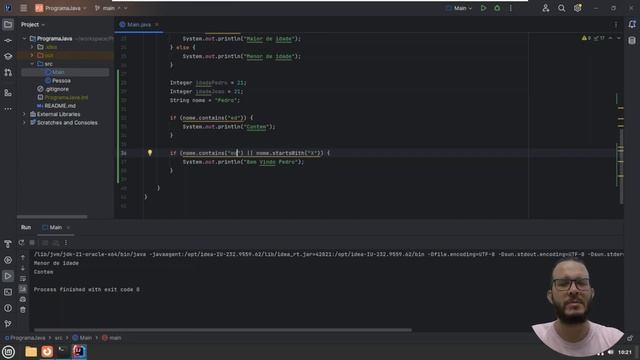This screenshot has width=640, height=360.
Task: Open more run actions in the title bar
Action: point(511,8)
